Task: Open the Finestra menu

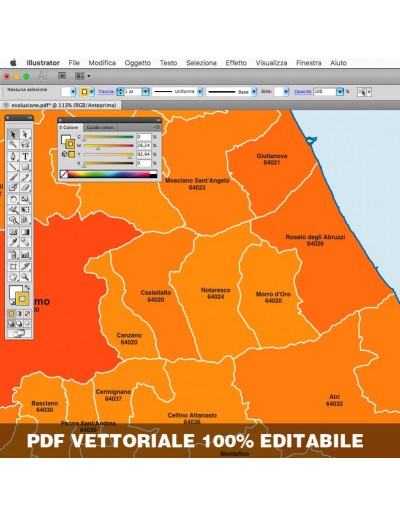Action: [x=309, y=63]
